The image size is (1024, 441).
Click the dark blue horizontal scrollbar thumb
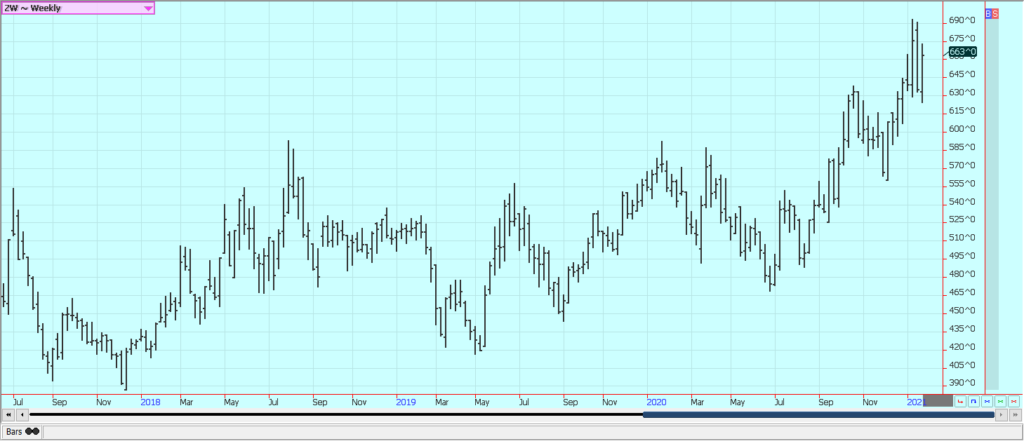[818, 414]
